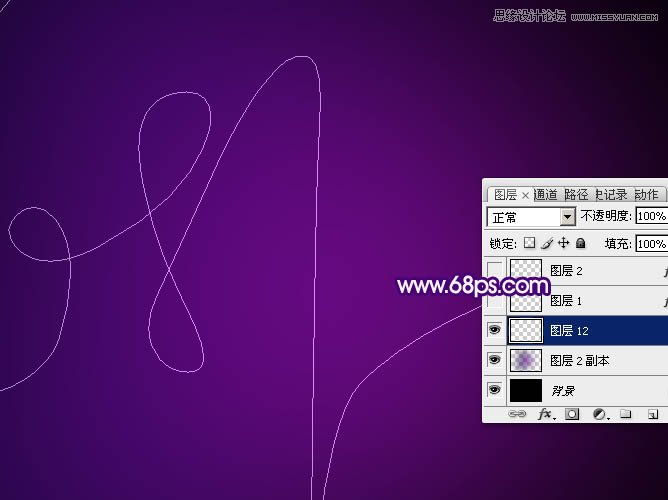Image resolution: width=668 pixels, height=500 pixels.
Task: Create a new layer group folder
Action: pos(625,414)
